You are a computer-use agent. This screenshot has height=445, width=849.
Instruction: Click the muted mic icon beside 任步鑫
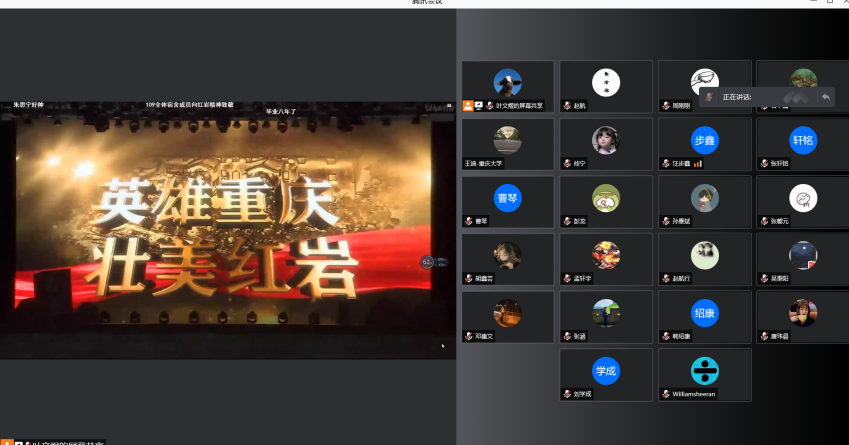(666, 163)
